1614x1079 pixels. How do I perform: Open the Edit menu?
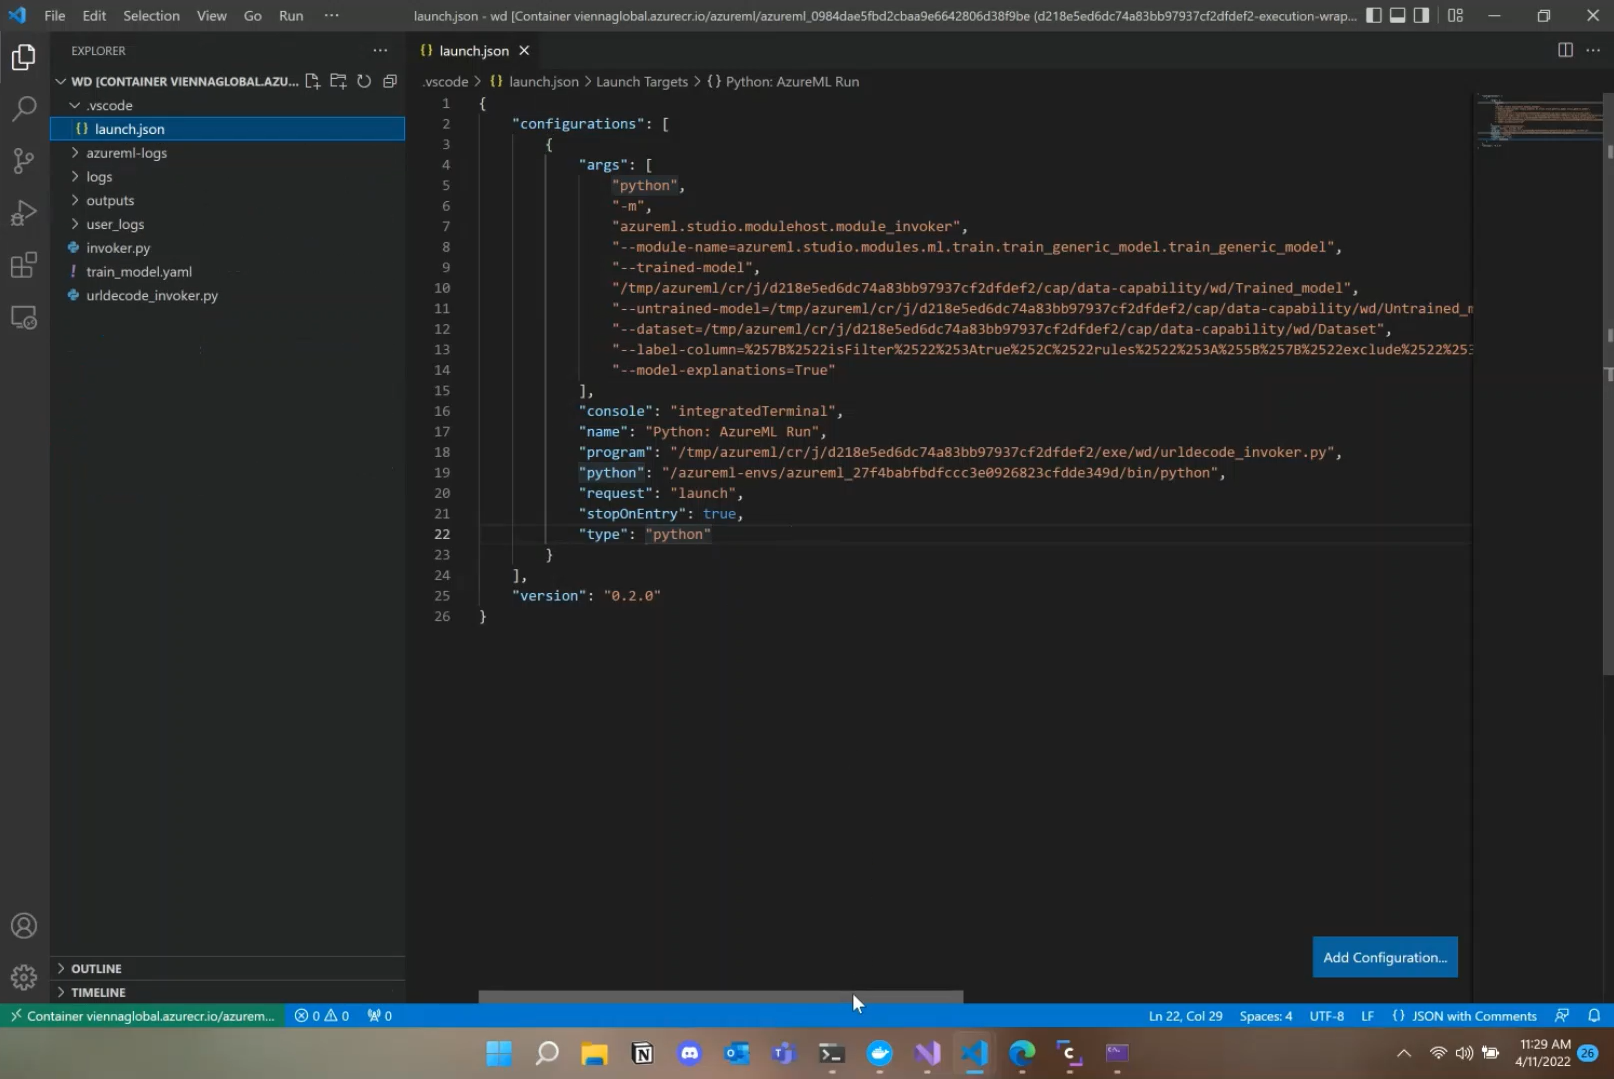coord(94,15)
